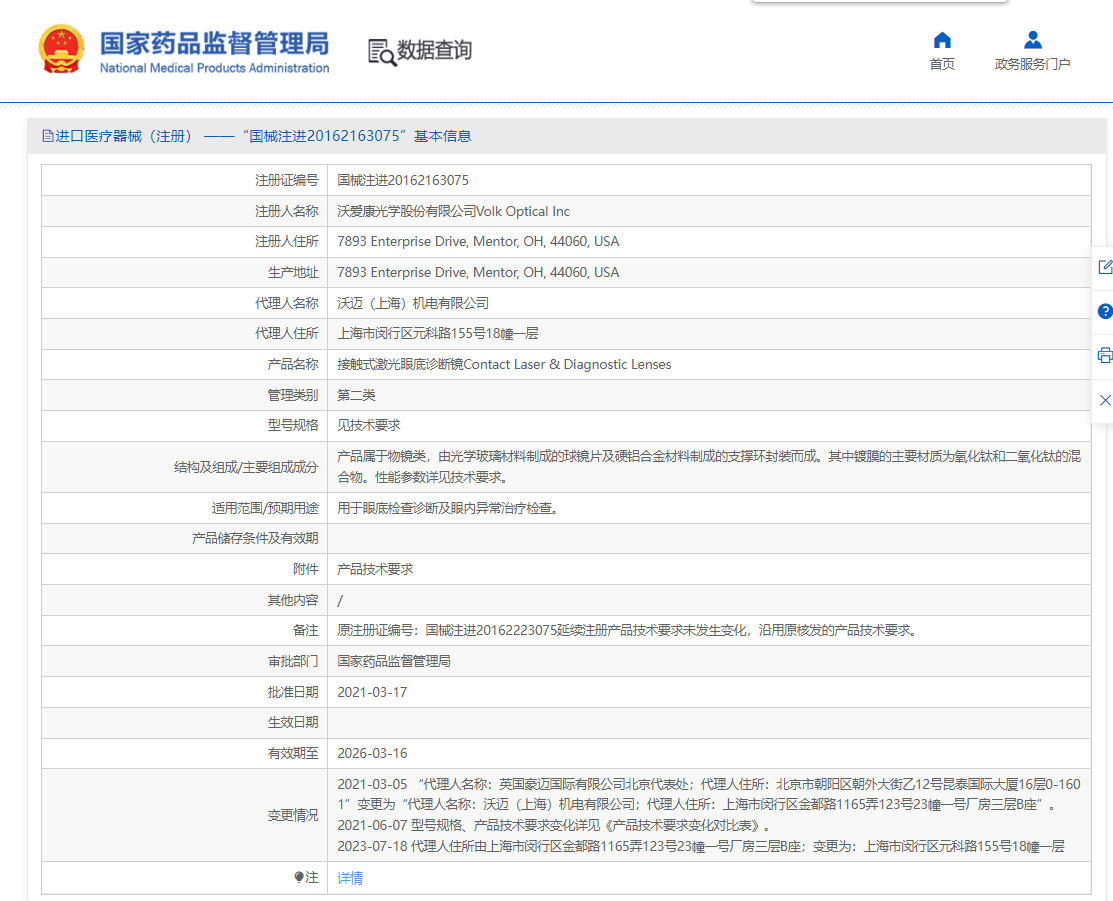This screenshot has height=901, width=1113.
Task: Click the 代理人住所 row label
Action: click(287, 333)
